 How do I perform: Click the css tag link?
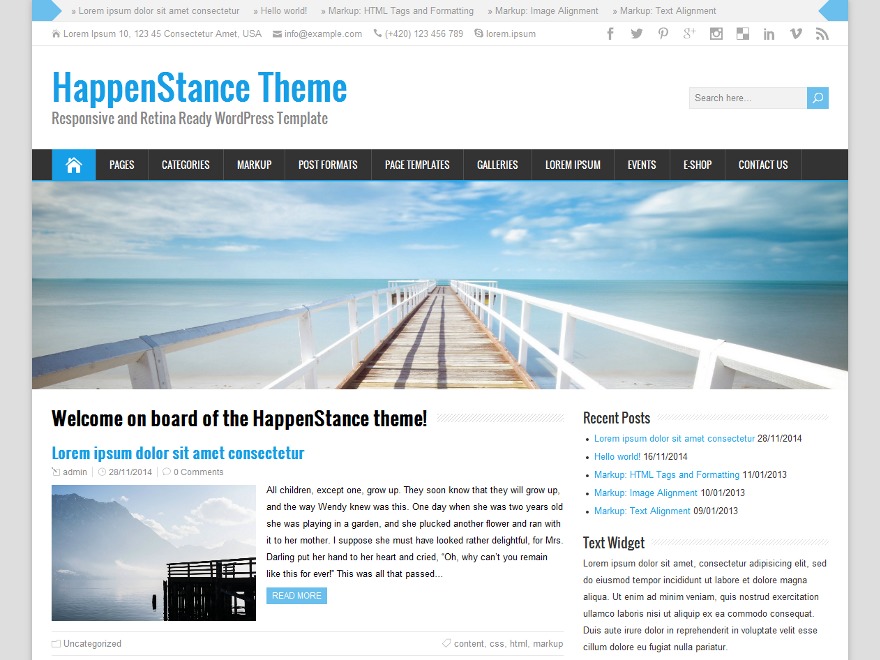pyautogui.click(x=496, y=644)
